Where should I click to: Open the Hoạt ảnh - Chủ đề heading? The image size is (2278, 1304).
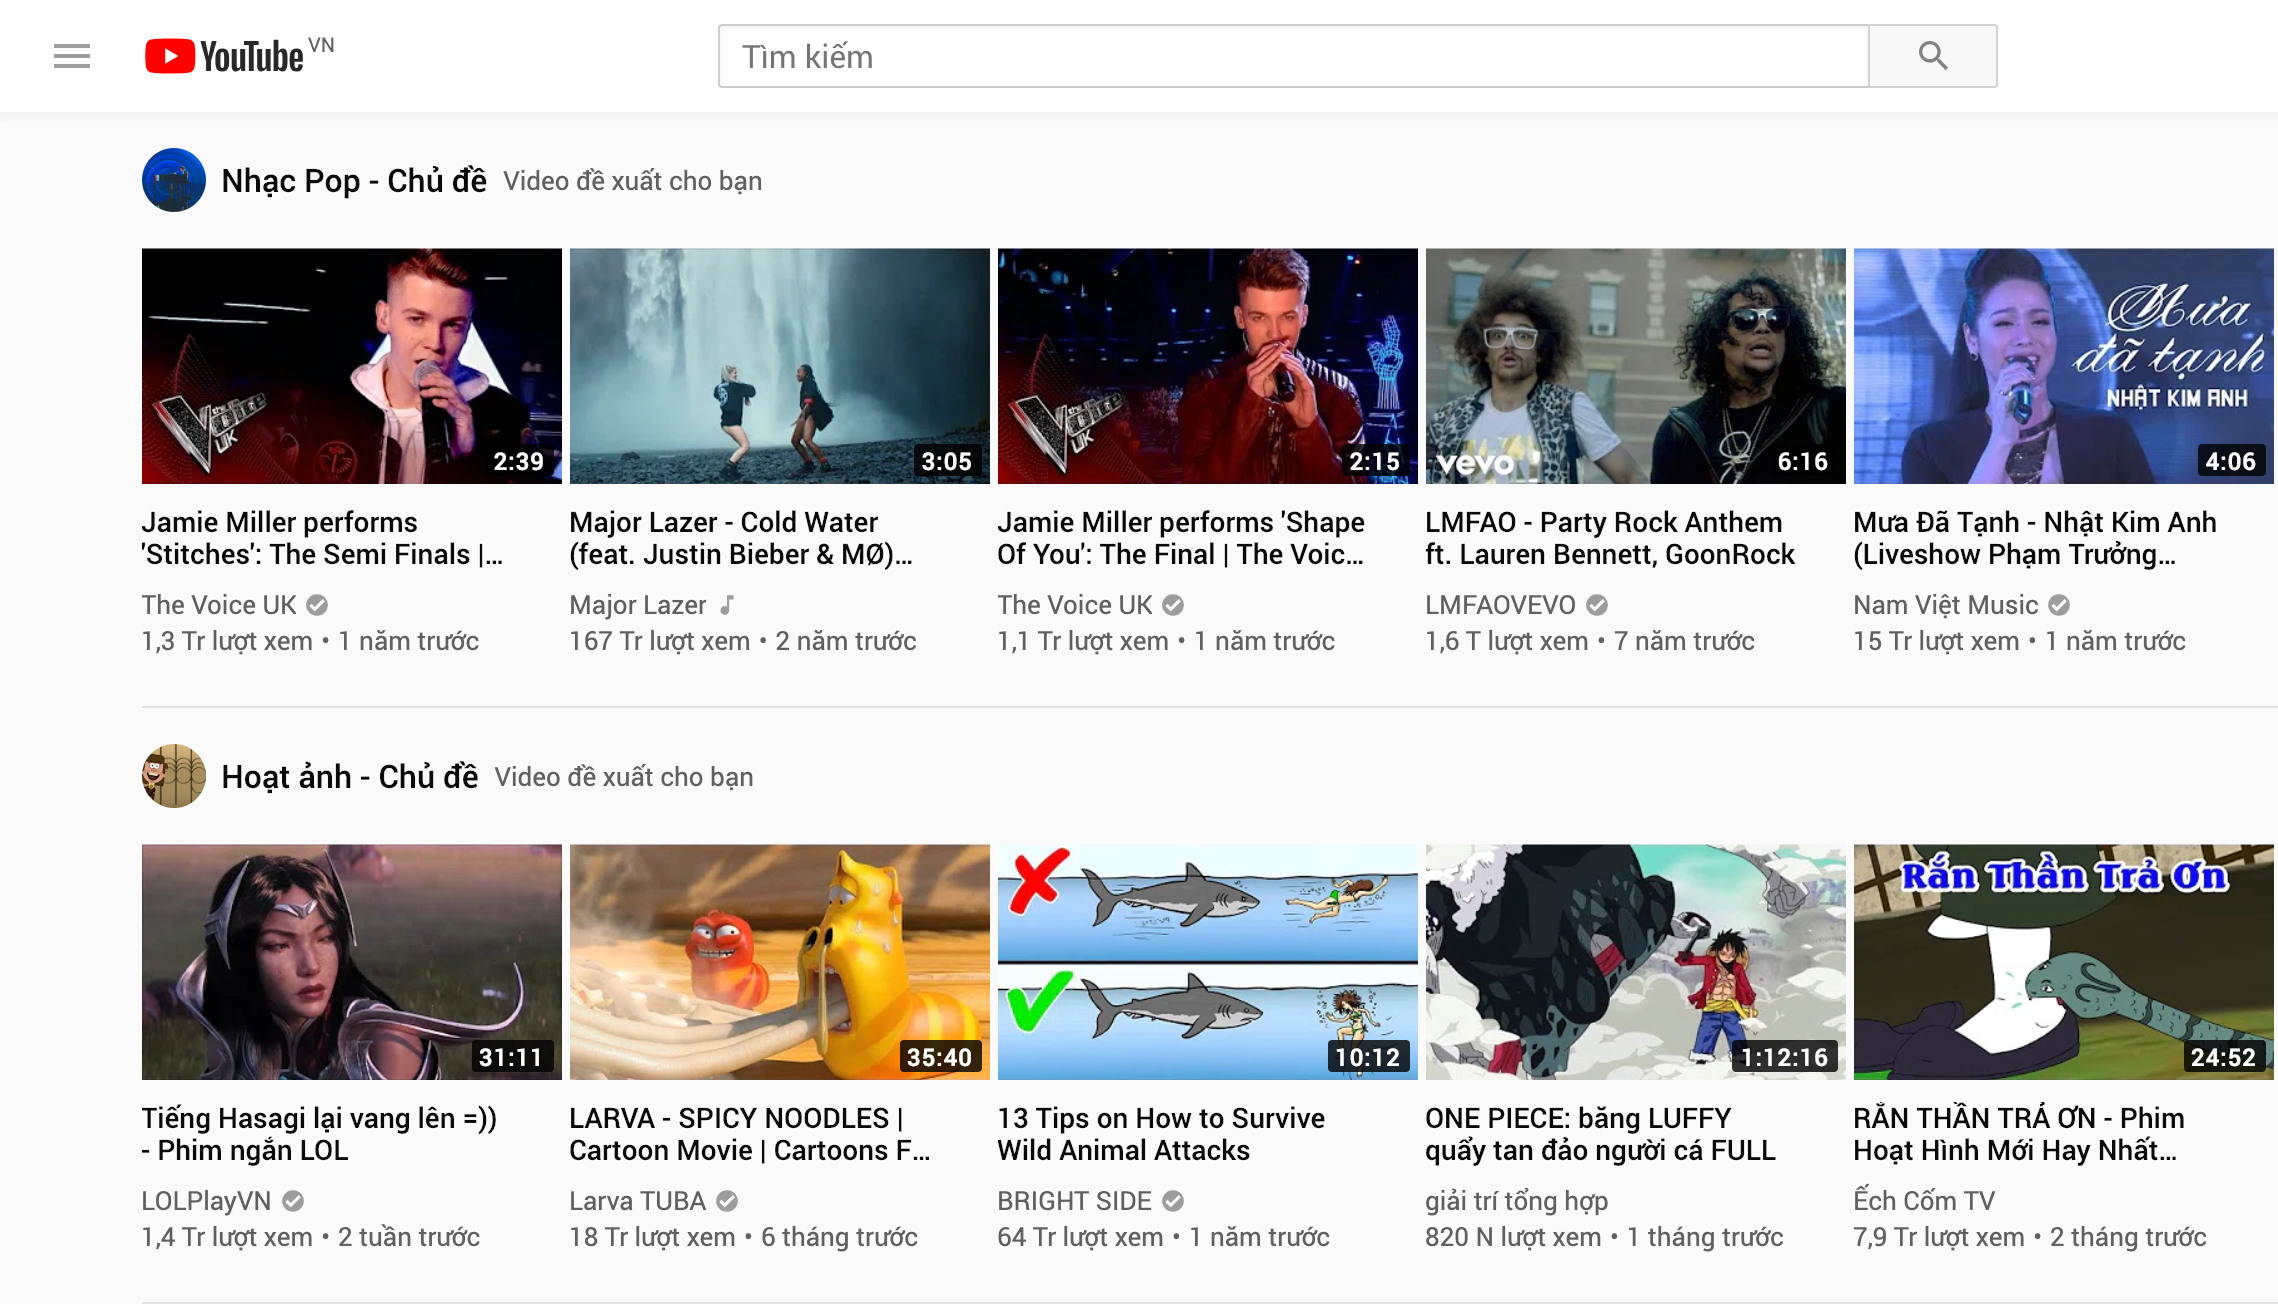(349, 777)
